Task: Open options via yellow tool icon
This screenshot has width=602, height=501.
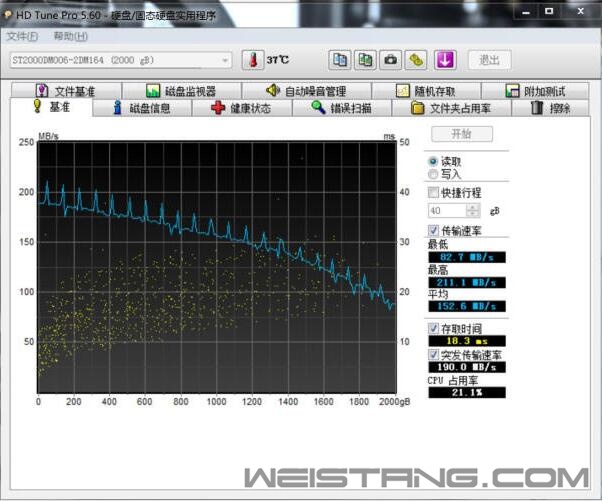Action: click(x=416, y=60)
